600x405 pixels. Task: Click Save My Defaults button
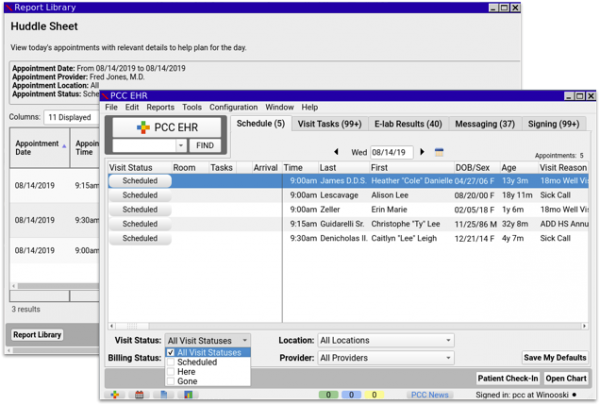point(555,358)
